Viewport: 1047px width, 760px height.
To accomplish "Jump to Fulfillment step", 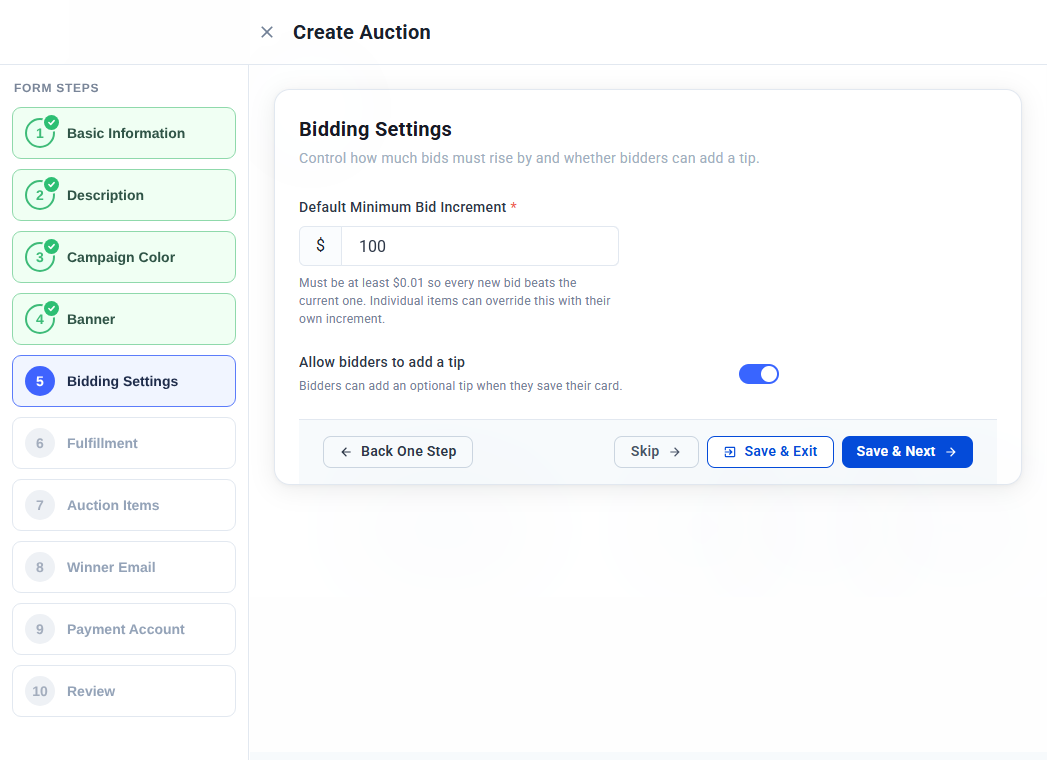I will click(x=124, y=443).
